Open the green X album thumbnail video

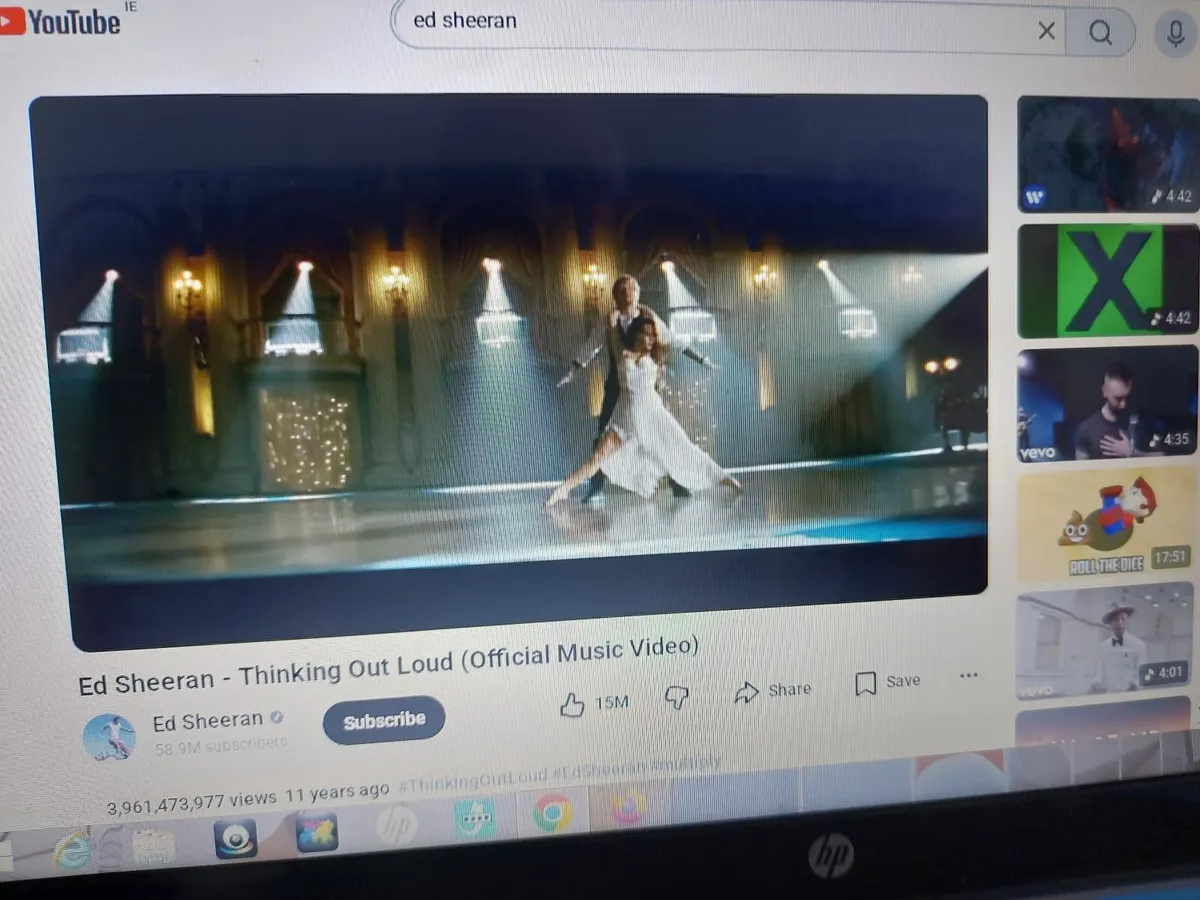1107,280
